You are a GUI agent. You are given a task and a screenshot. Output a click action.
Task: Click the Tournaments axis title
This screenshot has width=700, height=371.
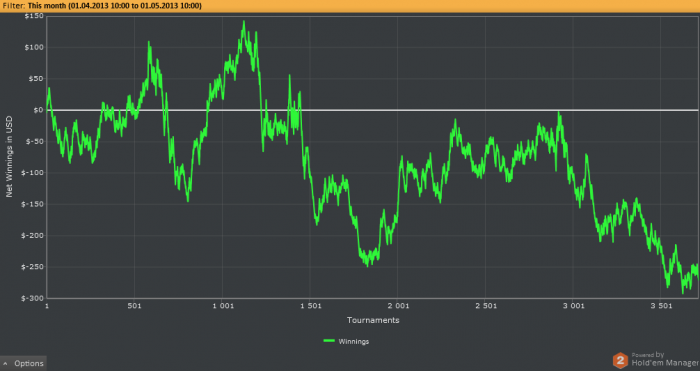pos(373,320)
